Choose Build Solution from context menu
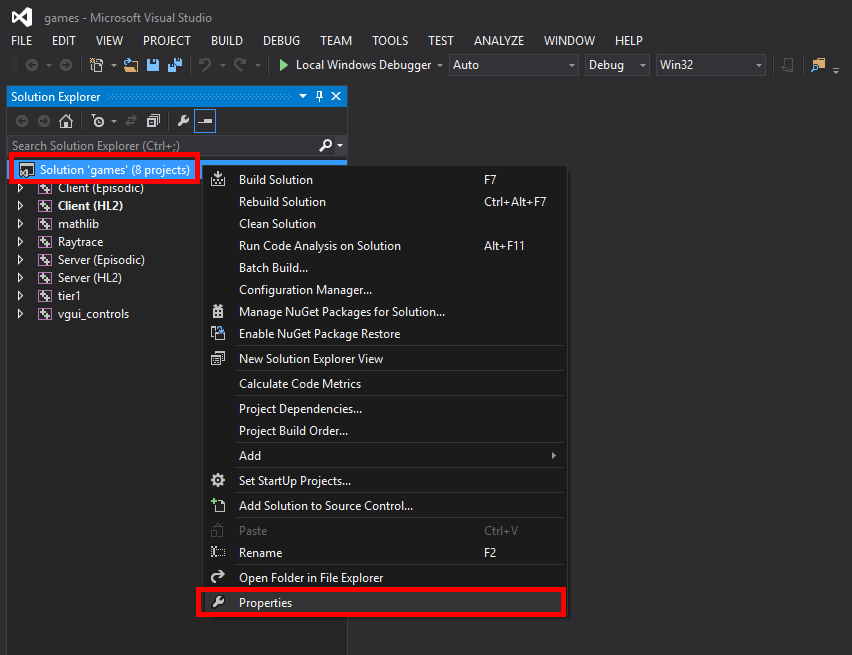Image resolution: width=852 pixels, height=655 pixels. [x=384, y=180]
